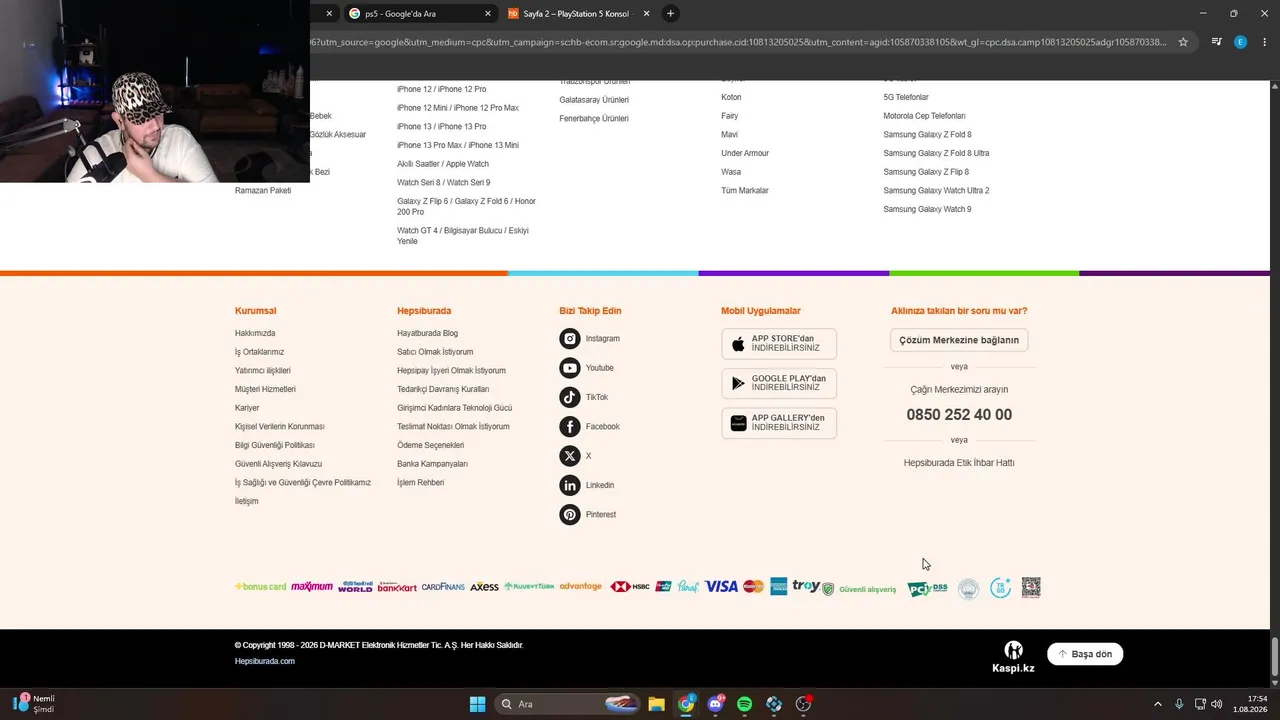The height and width of the screenshot is (720, 1280).
Task: Open the Müşteri Hizmetleri link
Action: pos(265,389)
